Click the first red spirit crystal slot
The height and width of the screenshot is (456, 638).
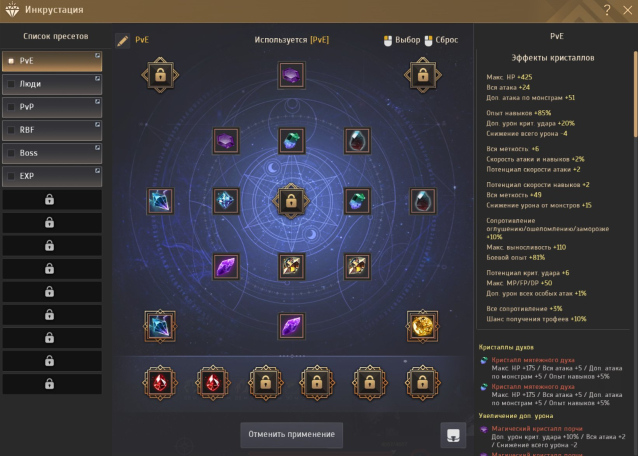coord(160,383)
